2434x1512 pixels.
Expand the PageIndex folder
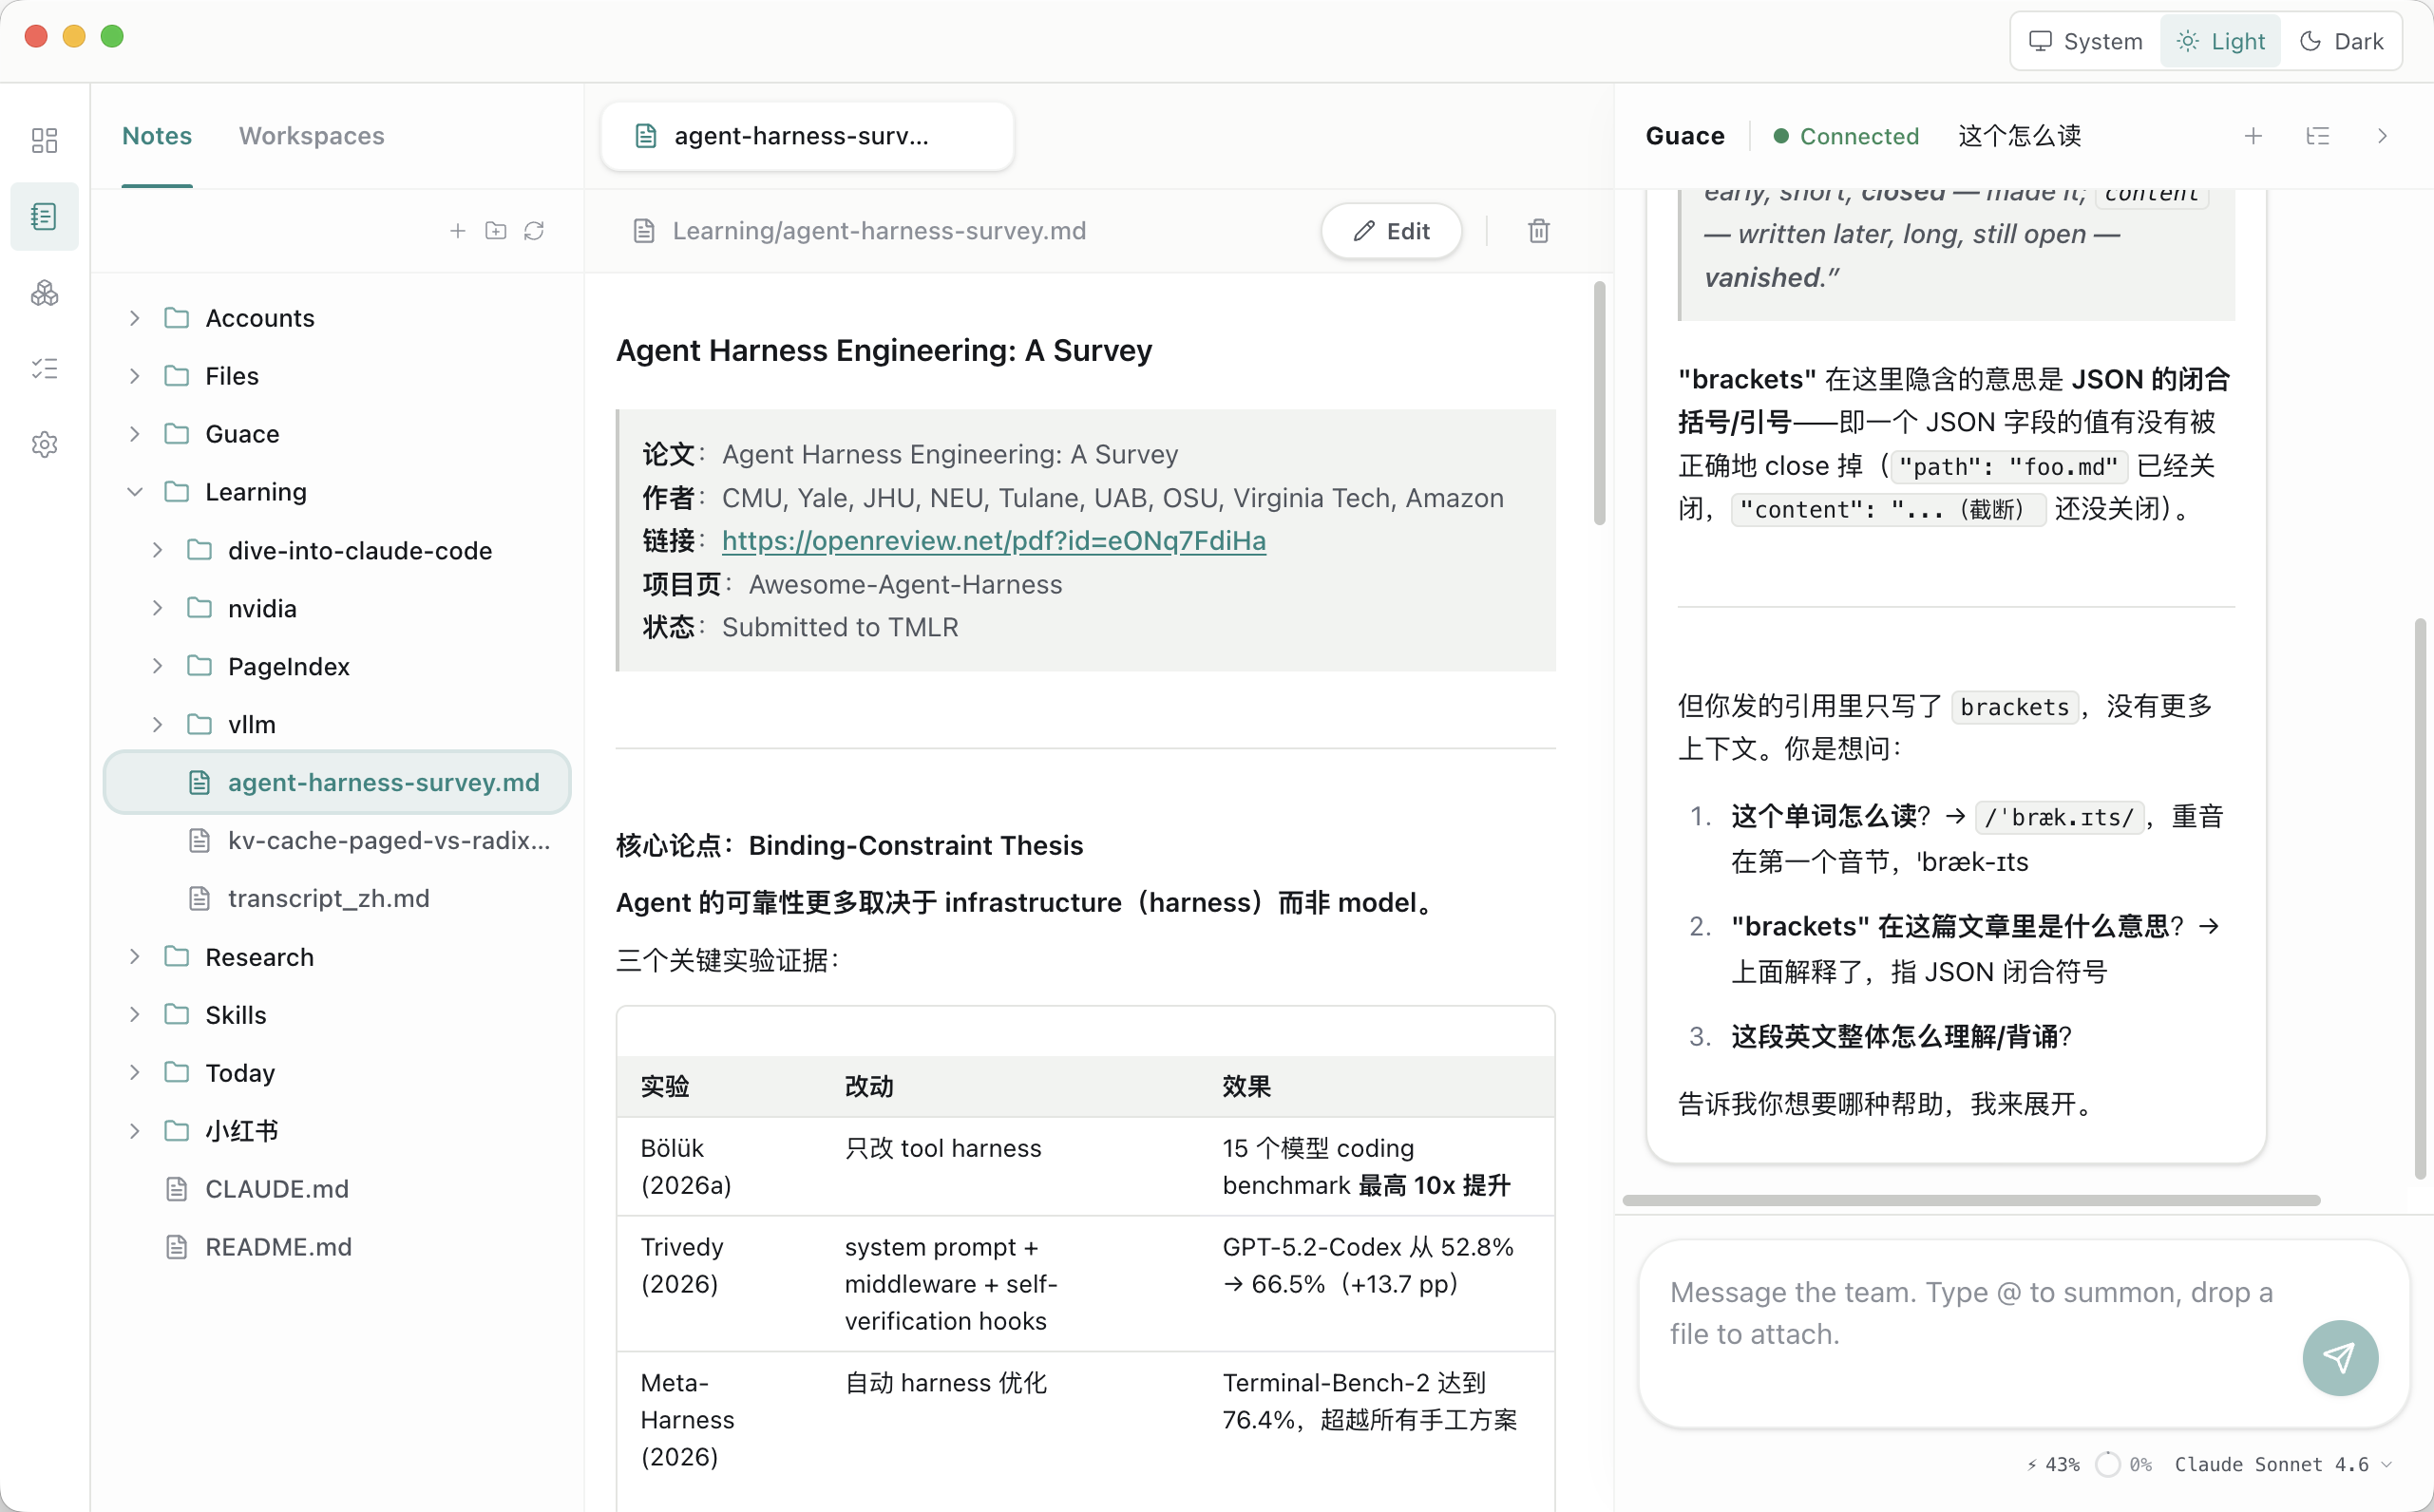point(157,666)
